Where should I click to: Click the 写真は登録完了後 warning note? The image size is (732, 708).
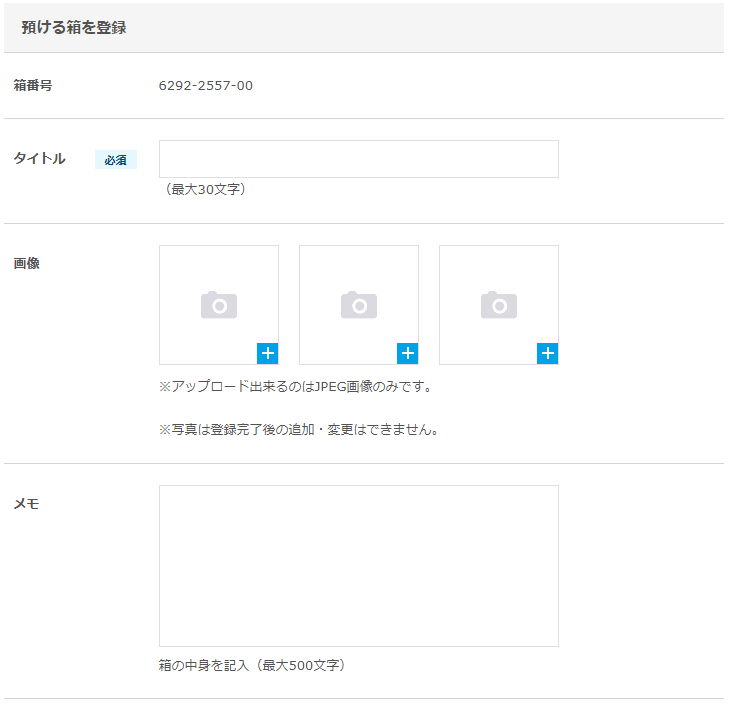(x=300, y=430)
